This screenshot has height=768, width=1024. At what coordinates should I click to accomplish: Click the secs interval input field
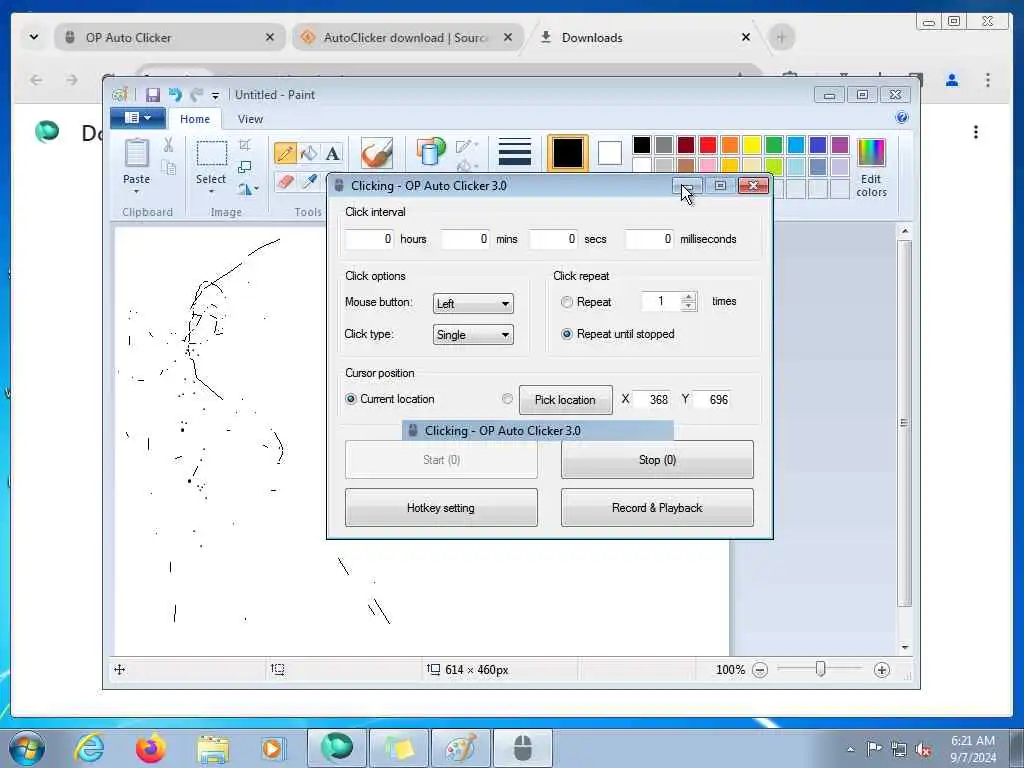(554, 239)
